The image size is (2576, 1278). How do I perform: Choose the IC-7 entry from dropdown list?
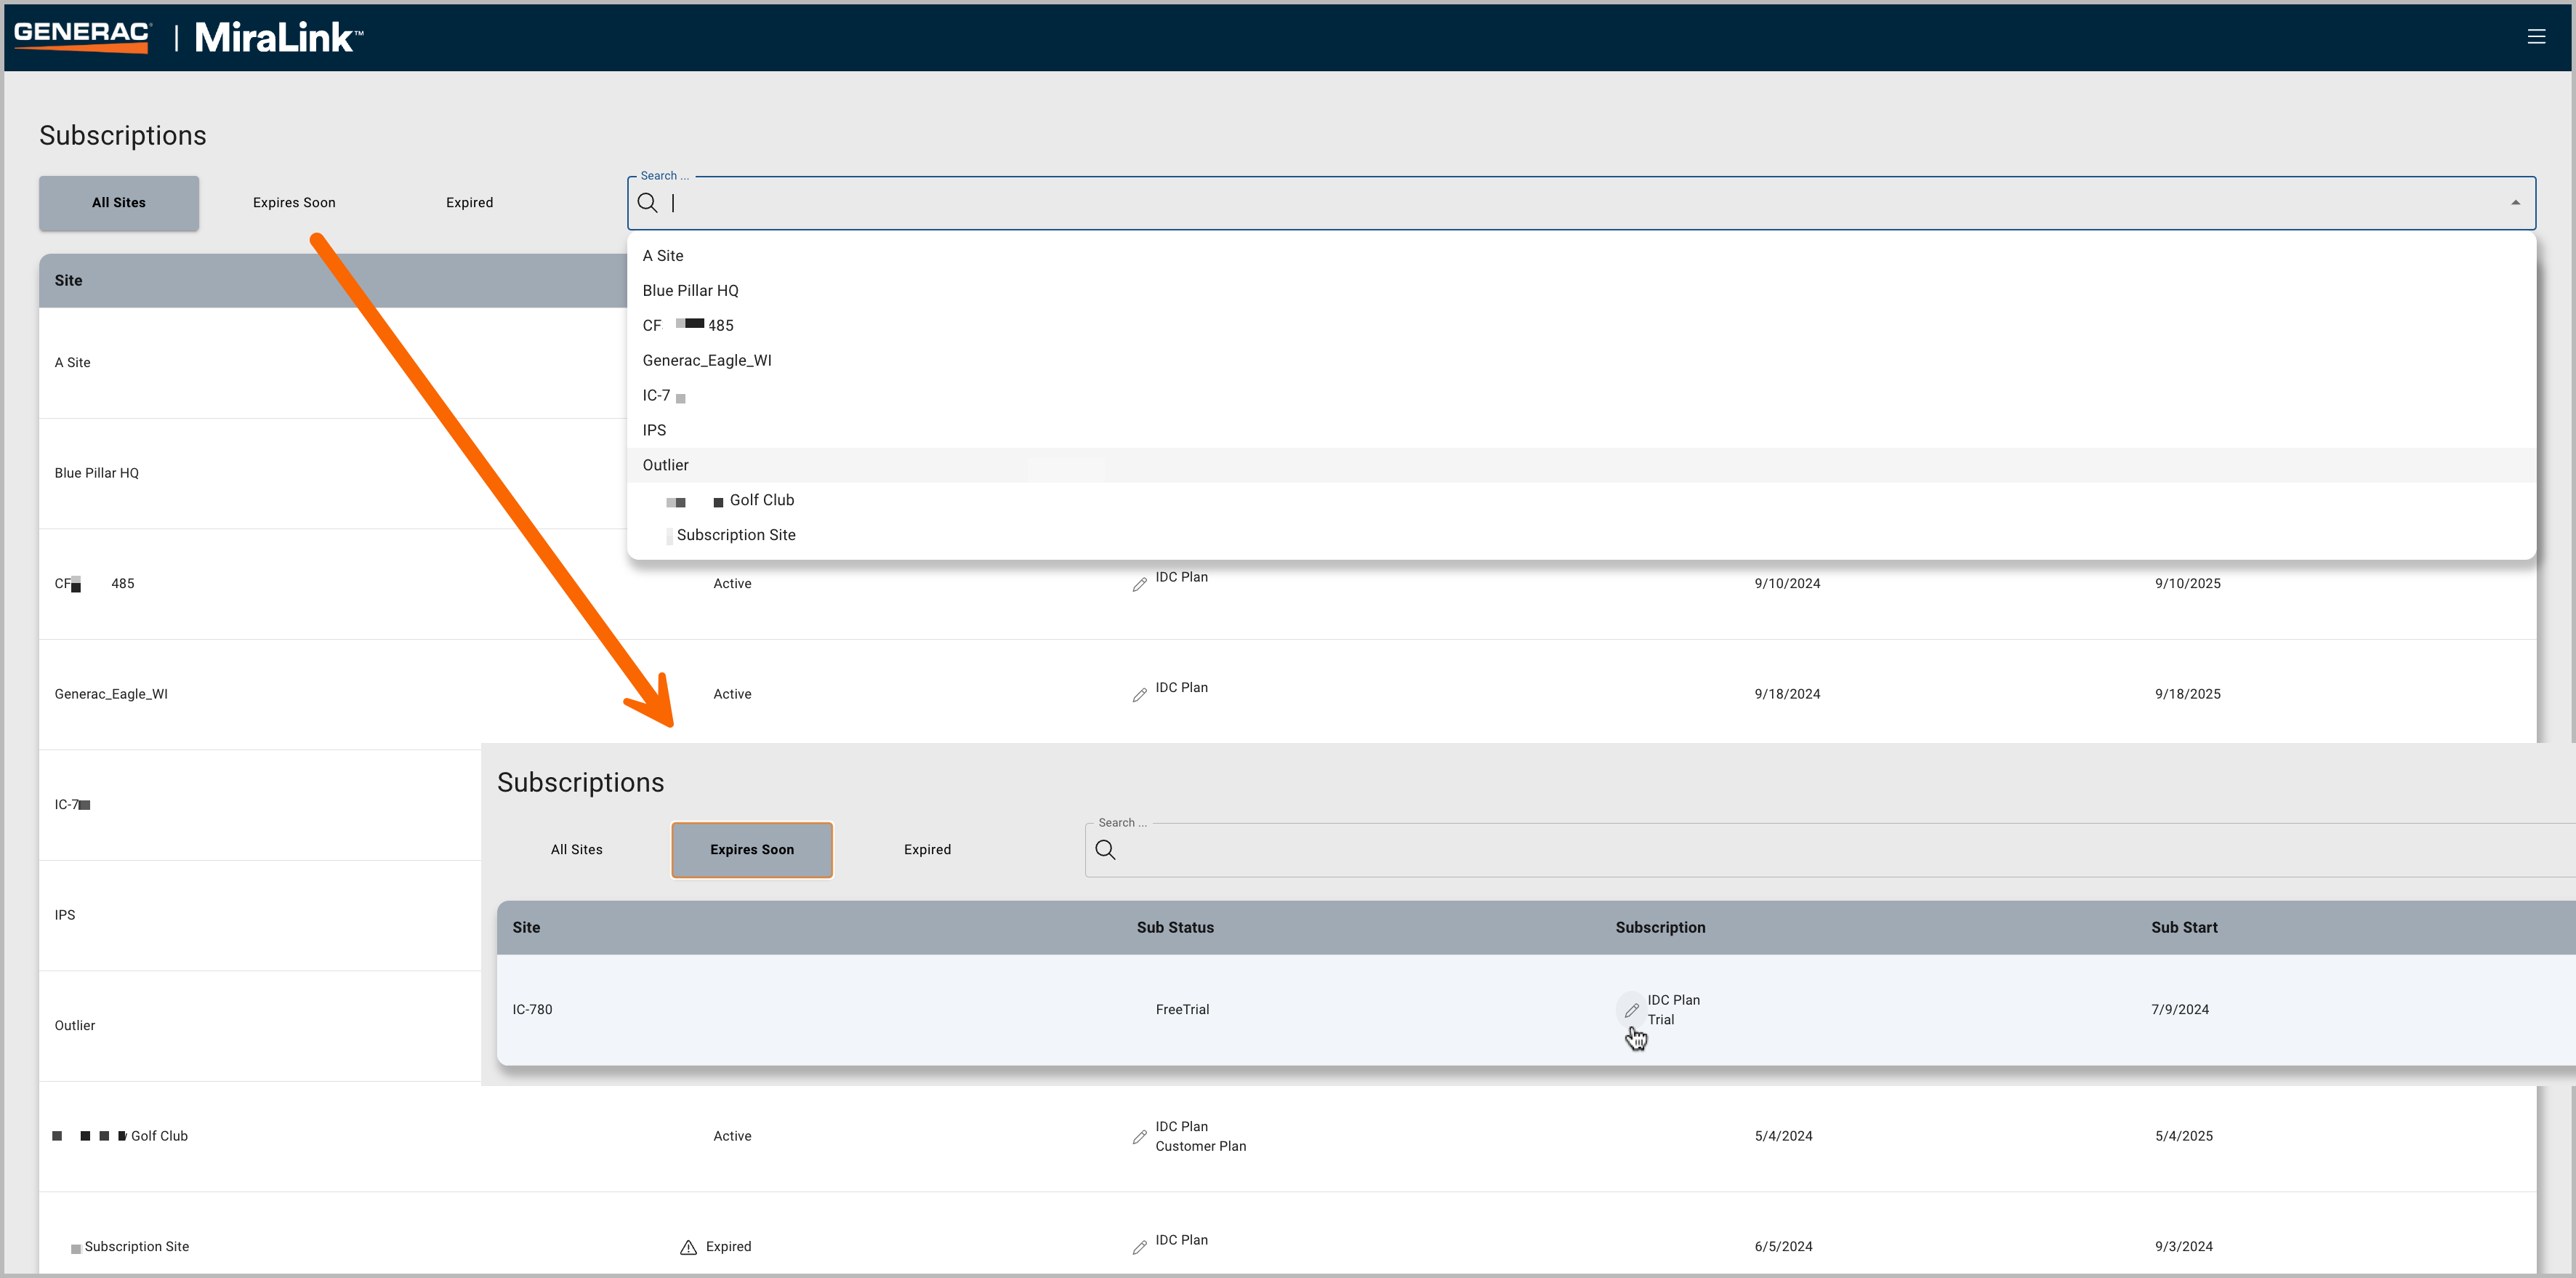(x=1580, y=396)
